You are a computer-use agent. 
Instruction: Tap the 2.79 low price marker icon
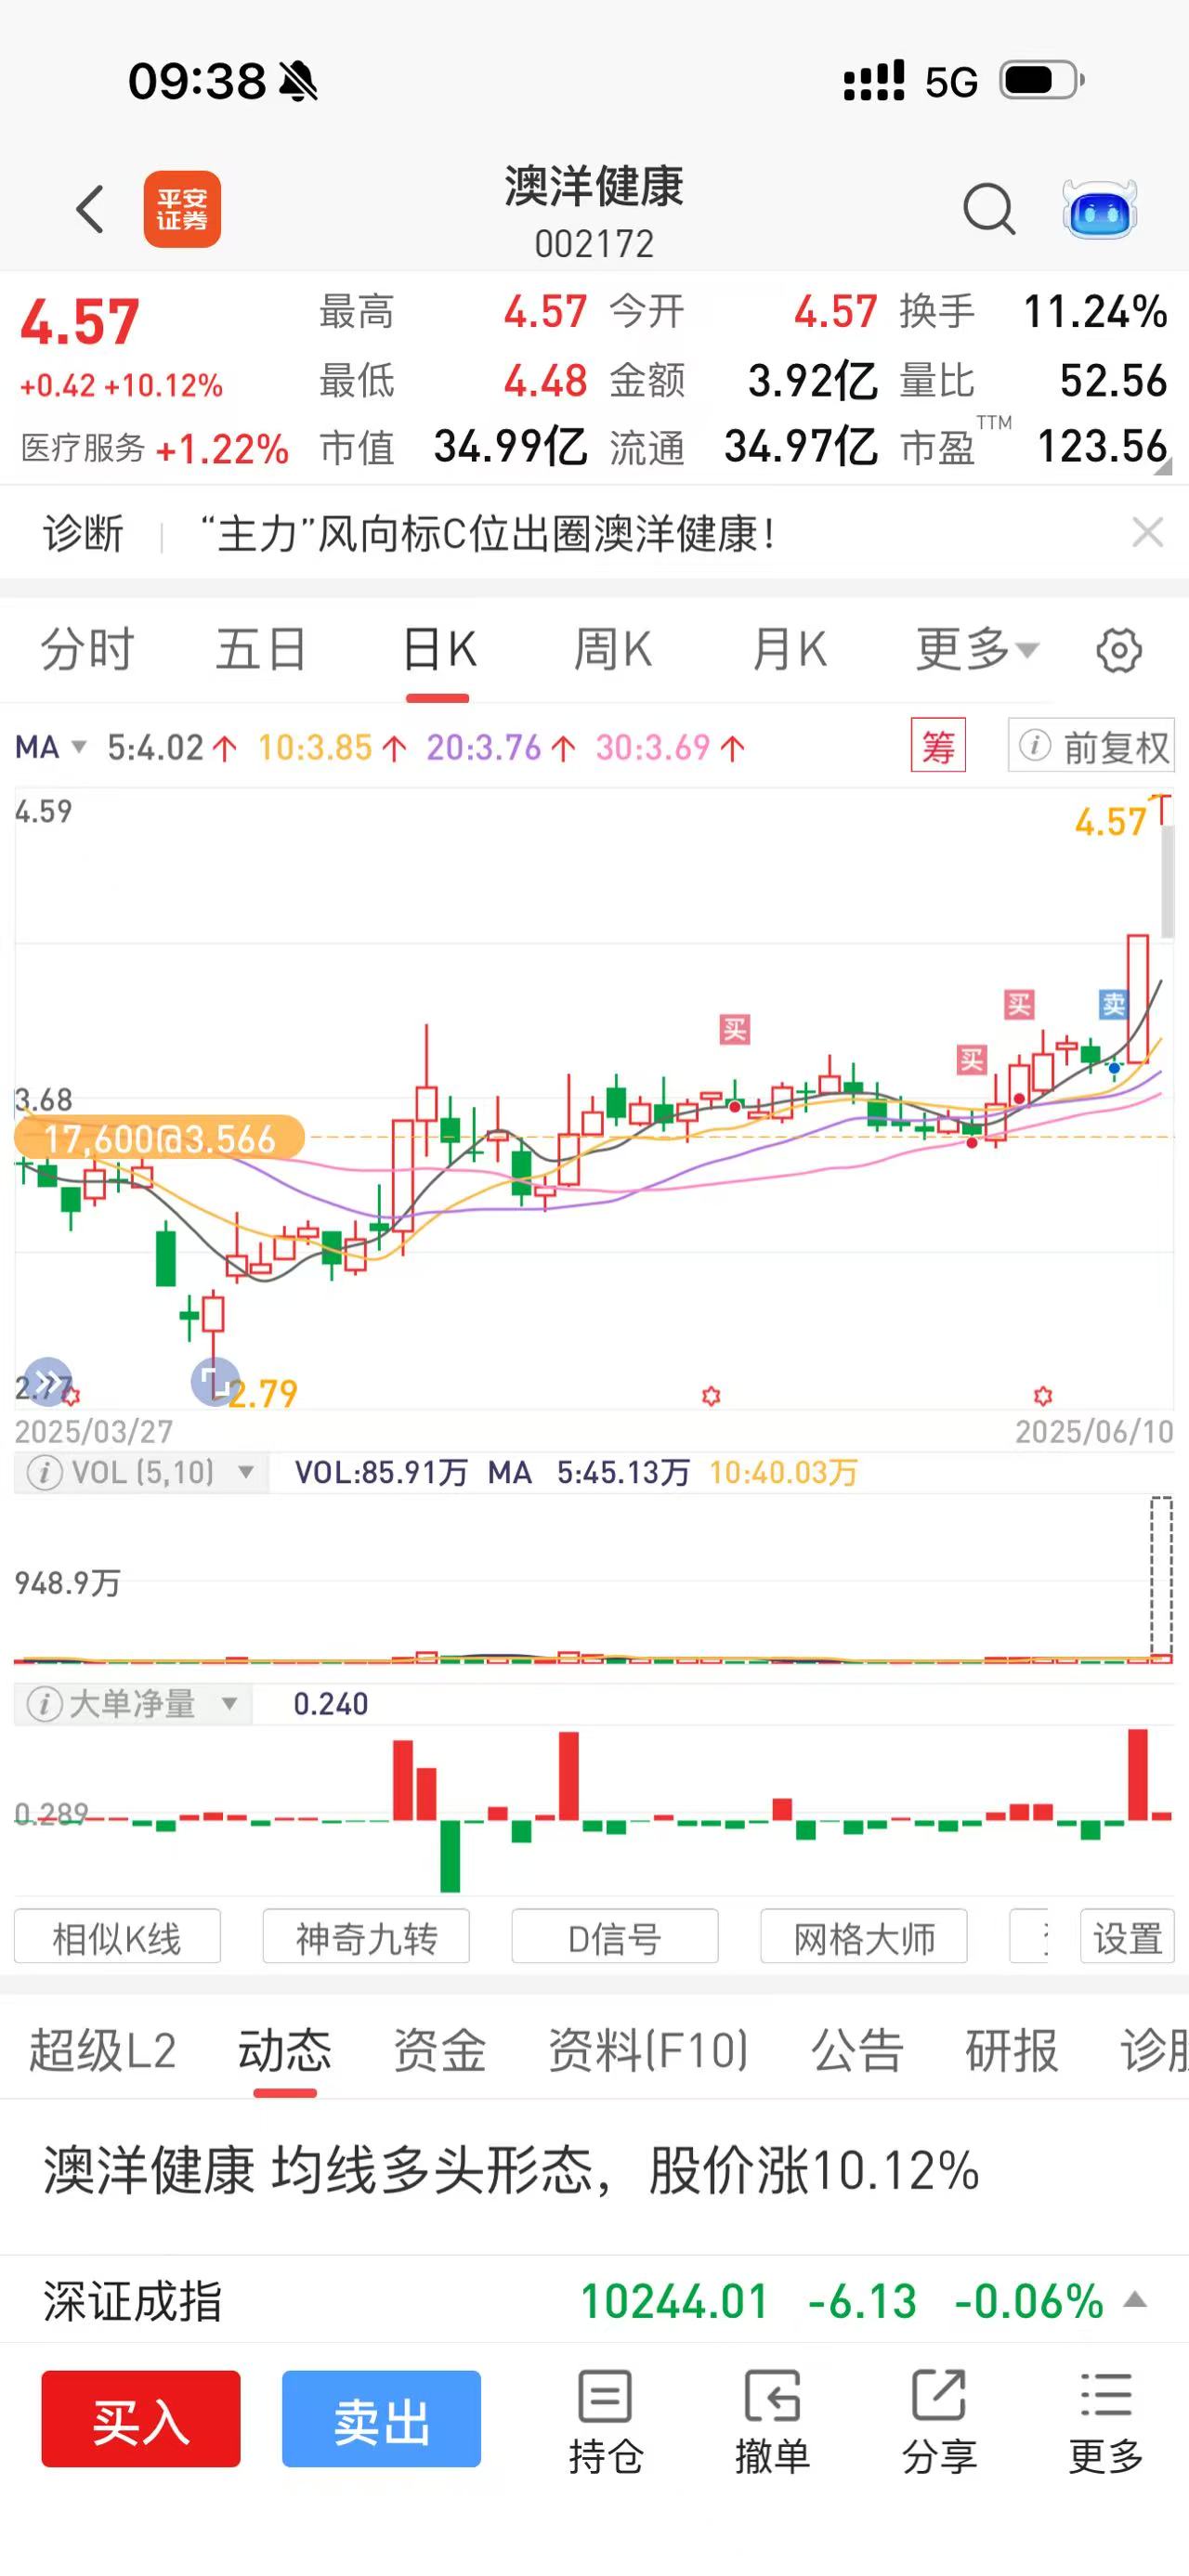click(x=214, y=1382)
